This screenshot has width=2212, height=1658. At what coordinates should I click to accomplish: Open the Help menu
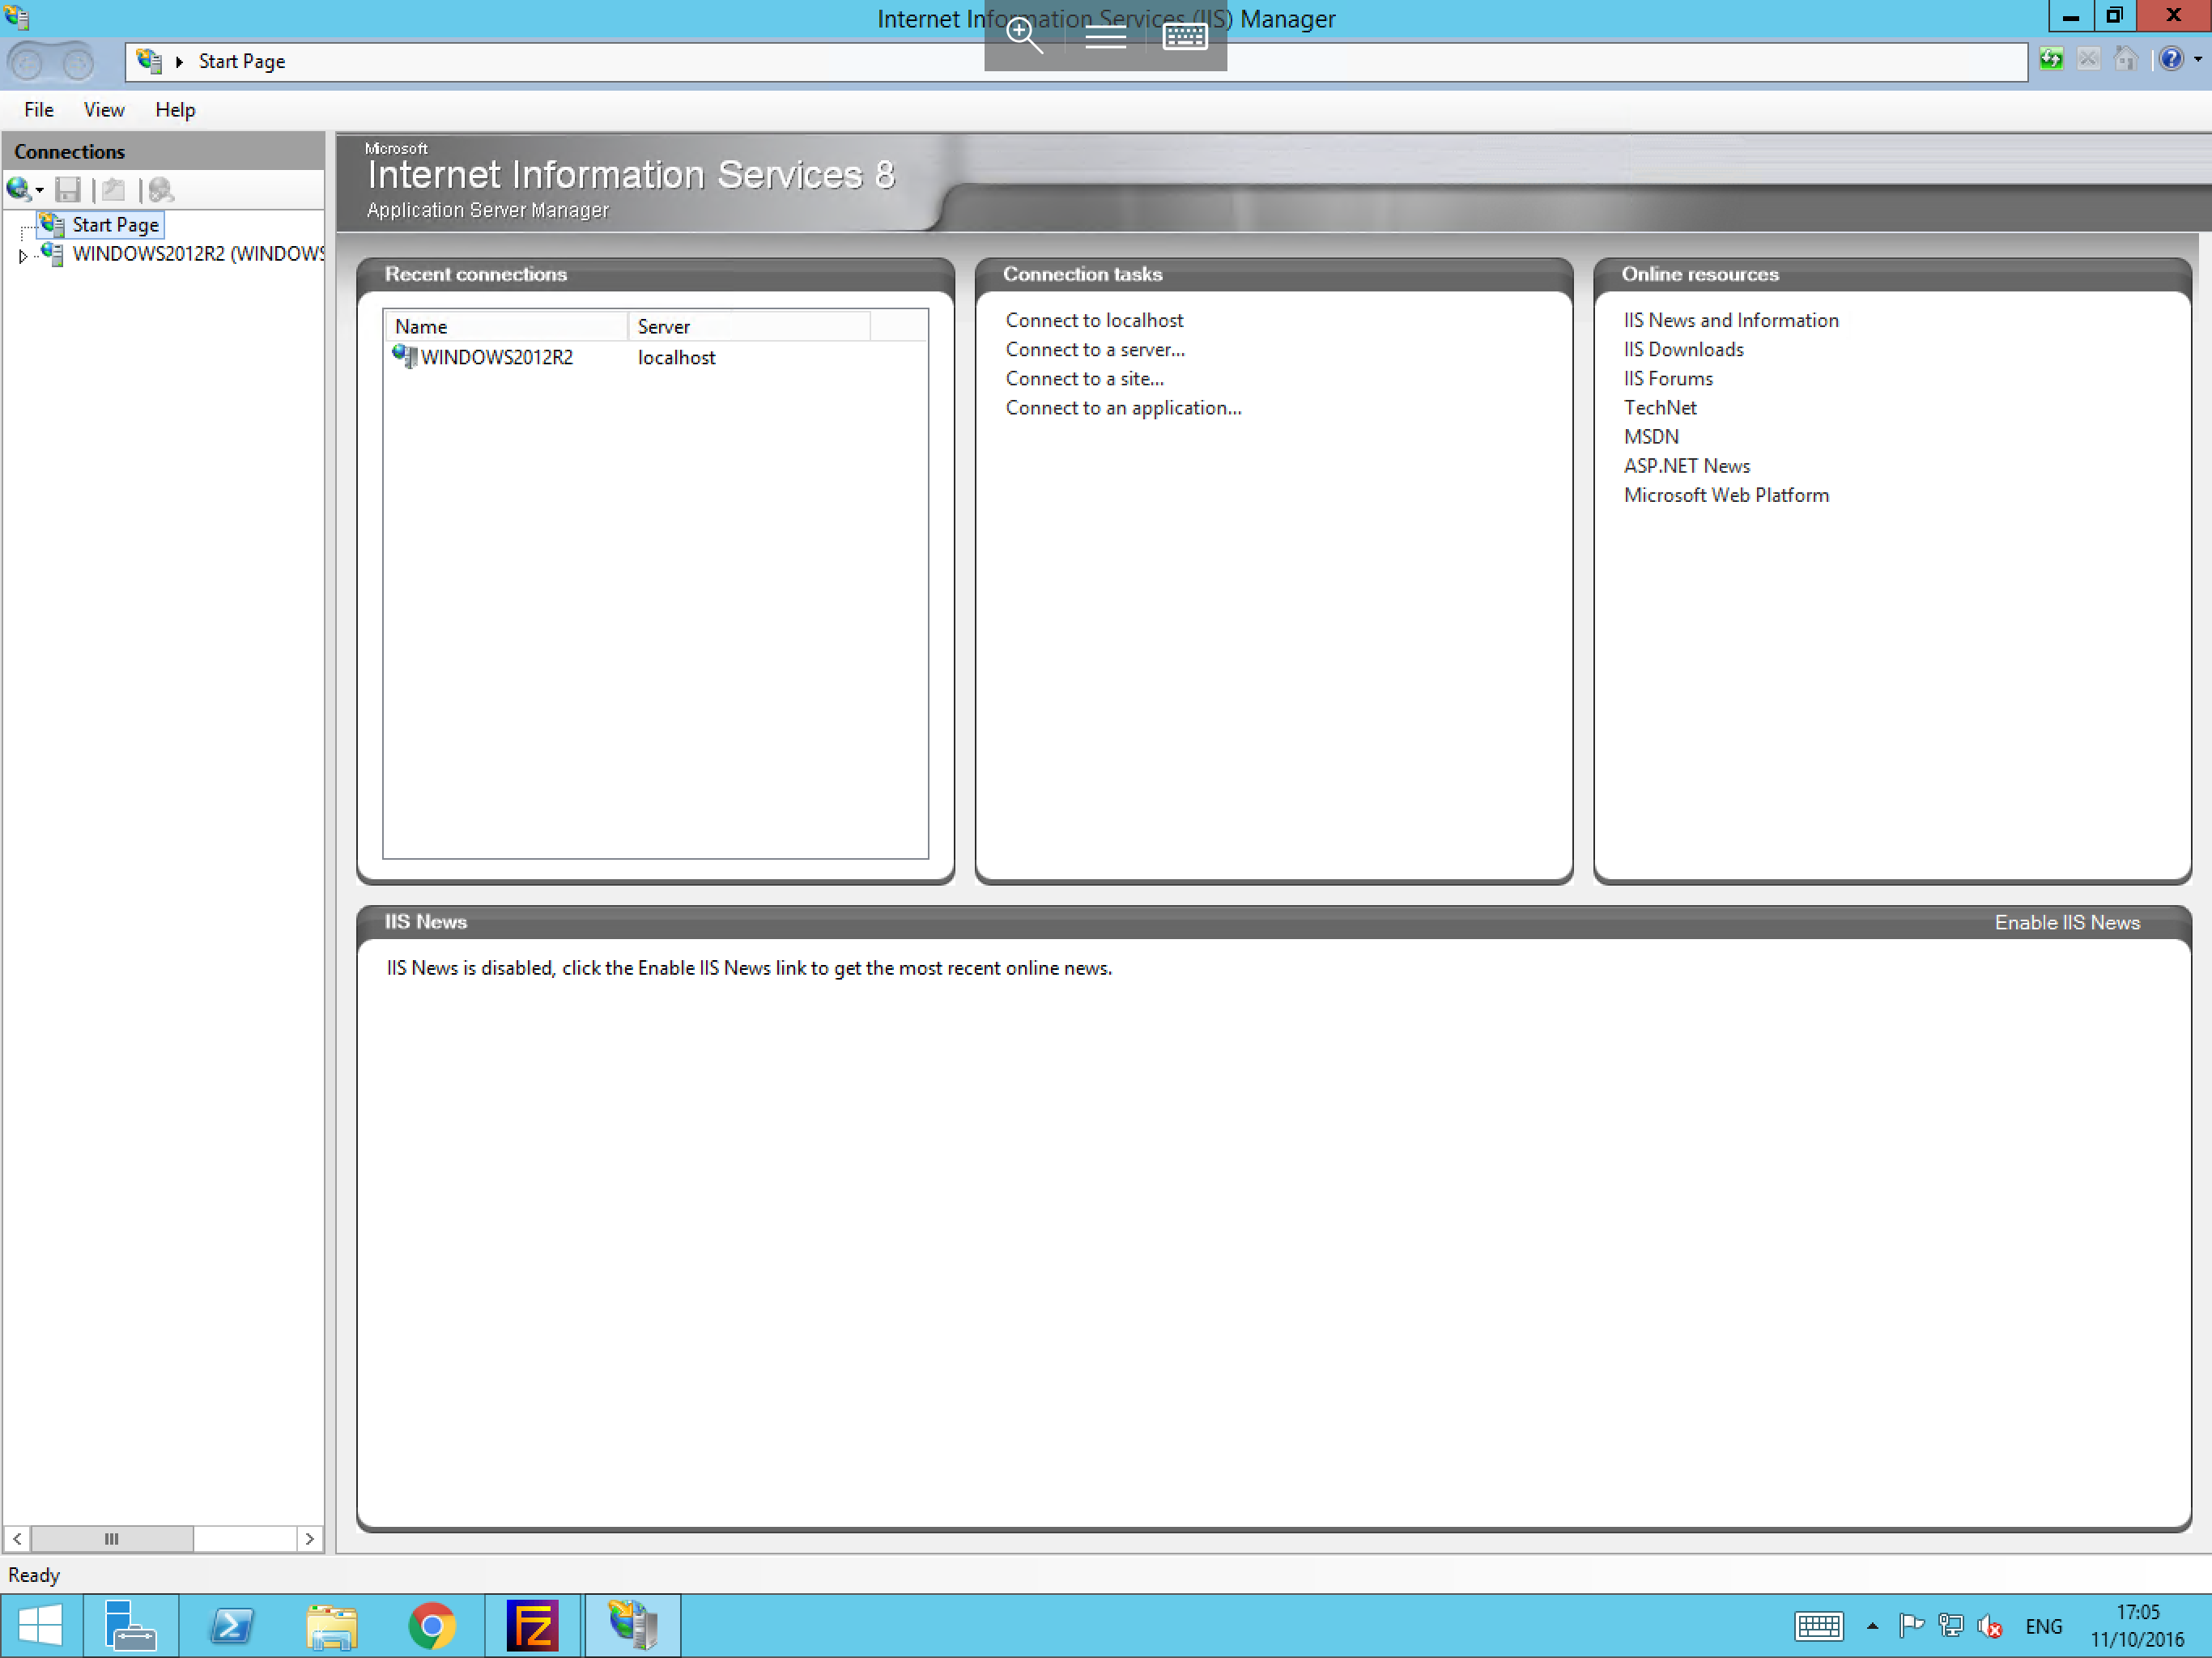175,110
